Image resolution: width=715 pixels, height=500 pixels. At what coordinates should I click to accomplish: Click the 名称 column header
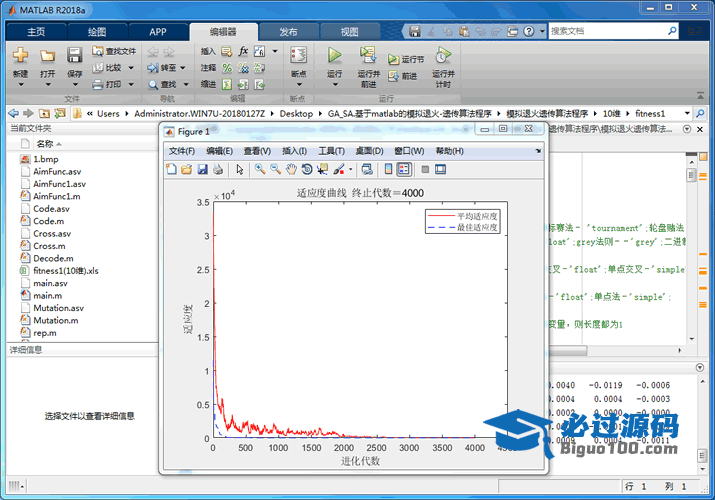point(45,144)
